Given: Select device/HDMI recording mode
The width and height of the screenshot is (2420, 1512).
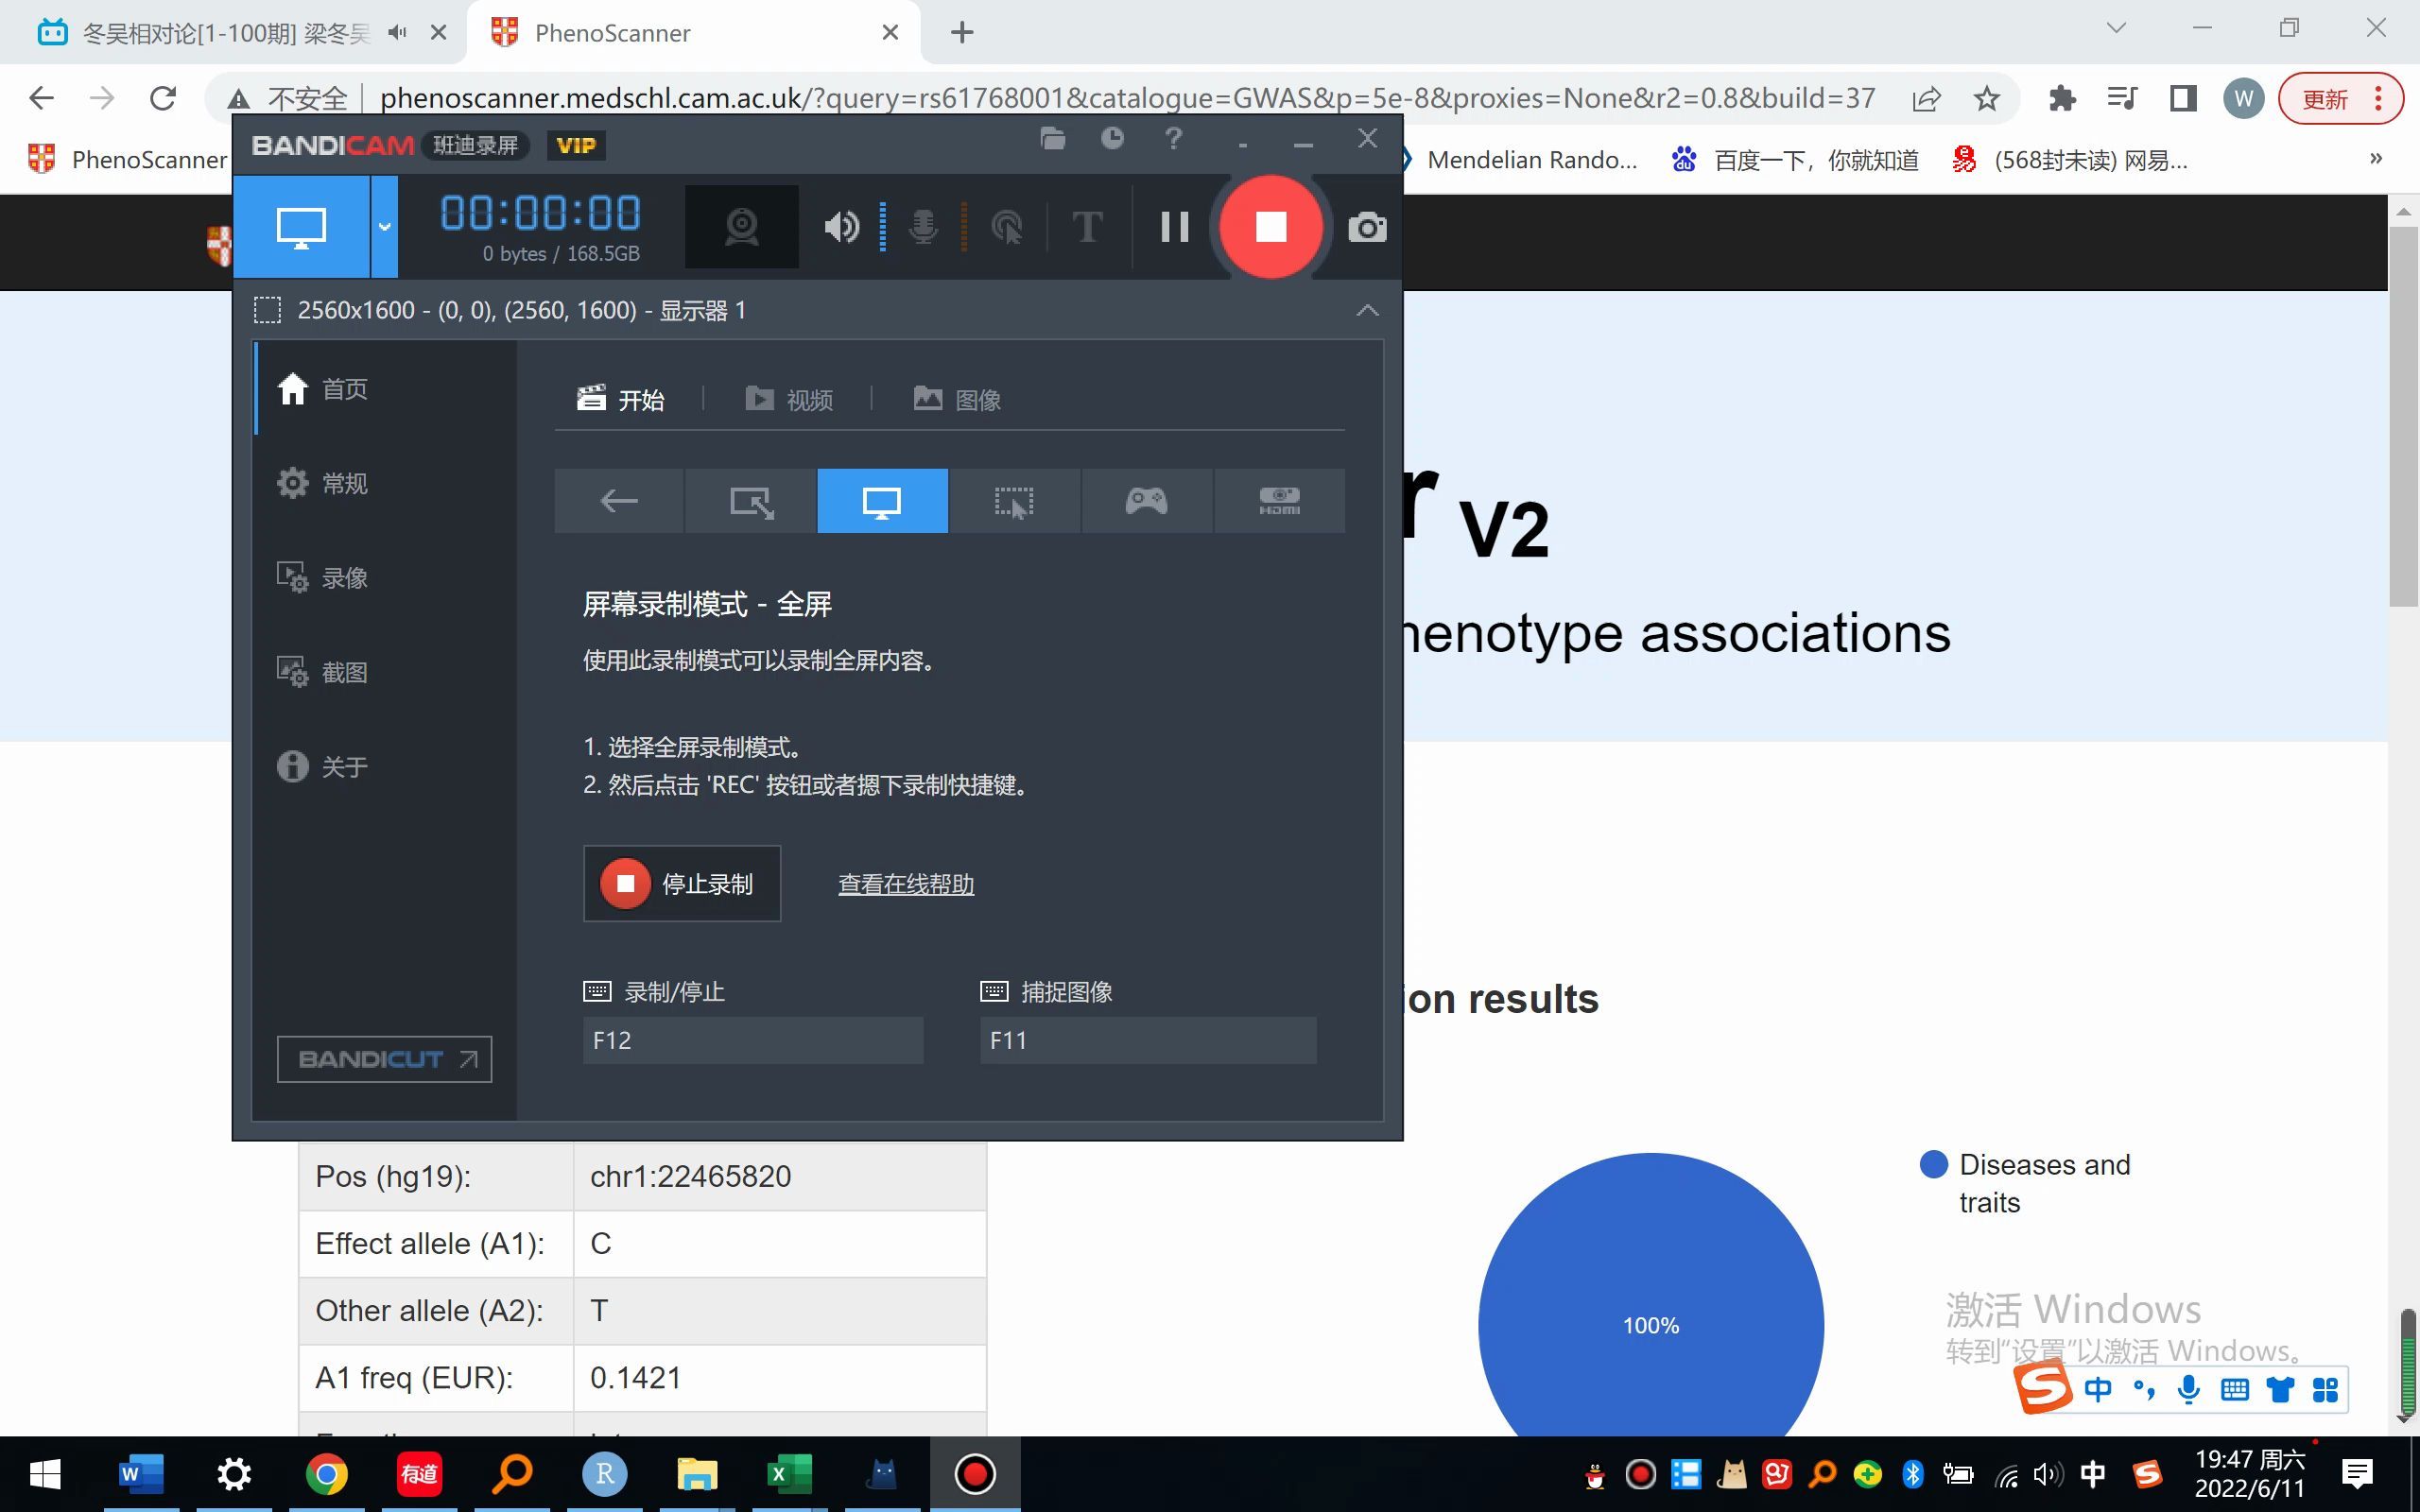Looking at the screenshot, I should coord(1279,500).
